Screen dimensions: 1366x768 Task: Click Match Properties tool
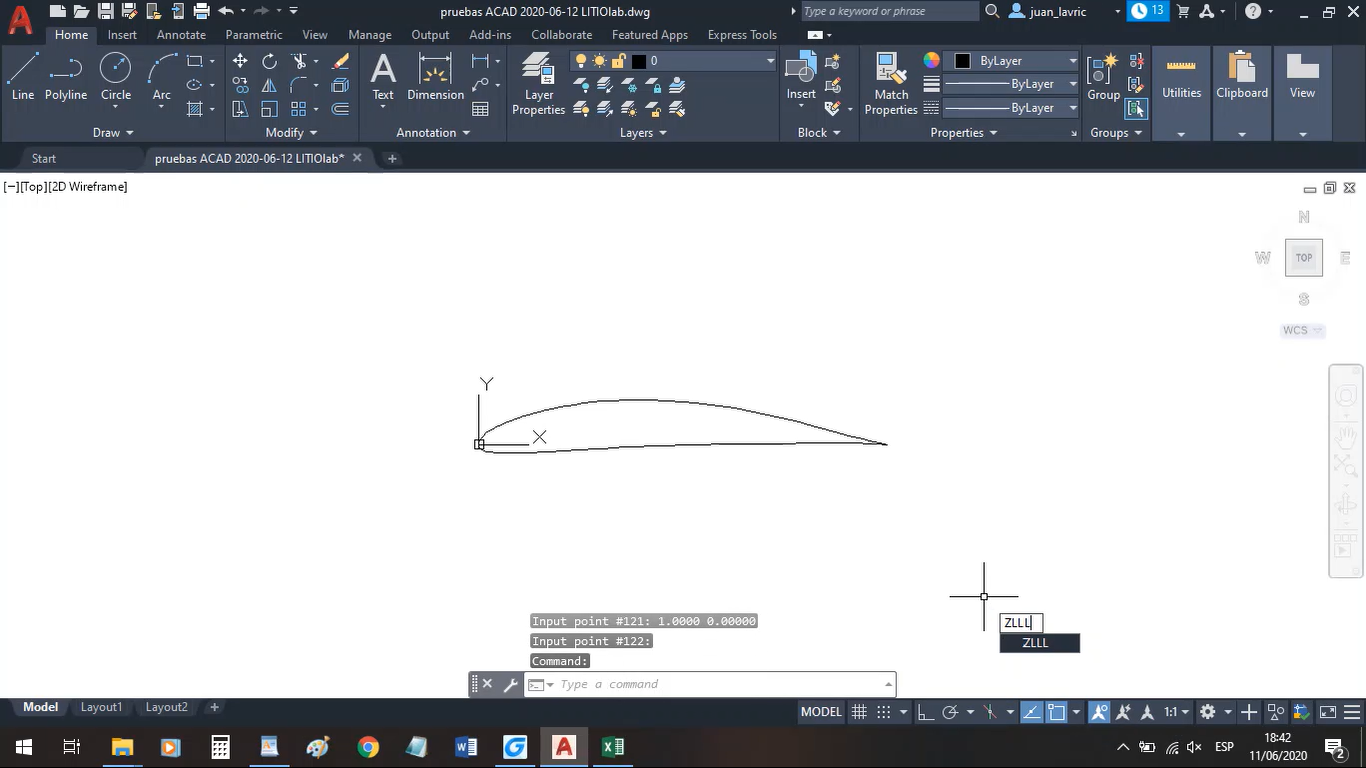(x=891, y=84)
